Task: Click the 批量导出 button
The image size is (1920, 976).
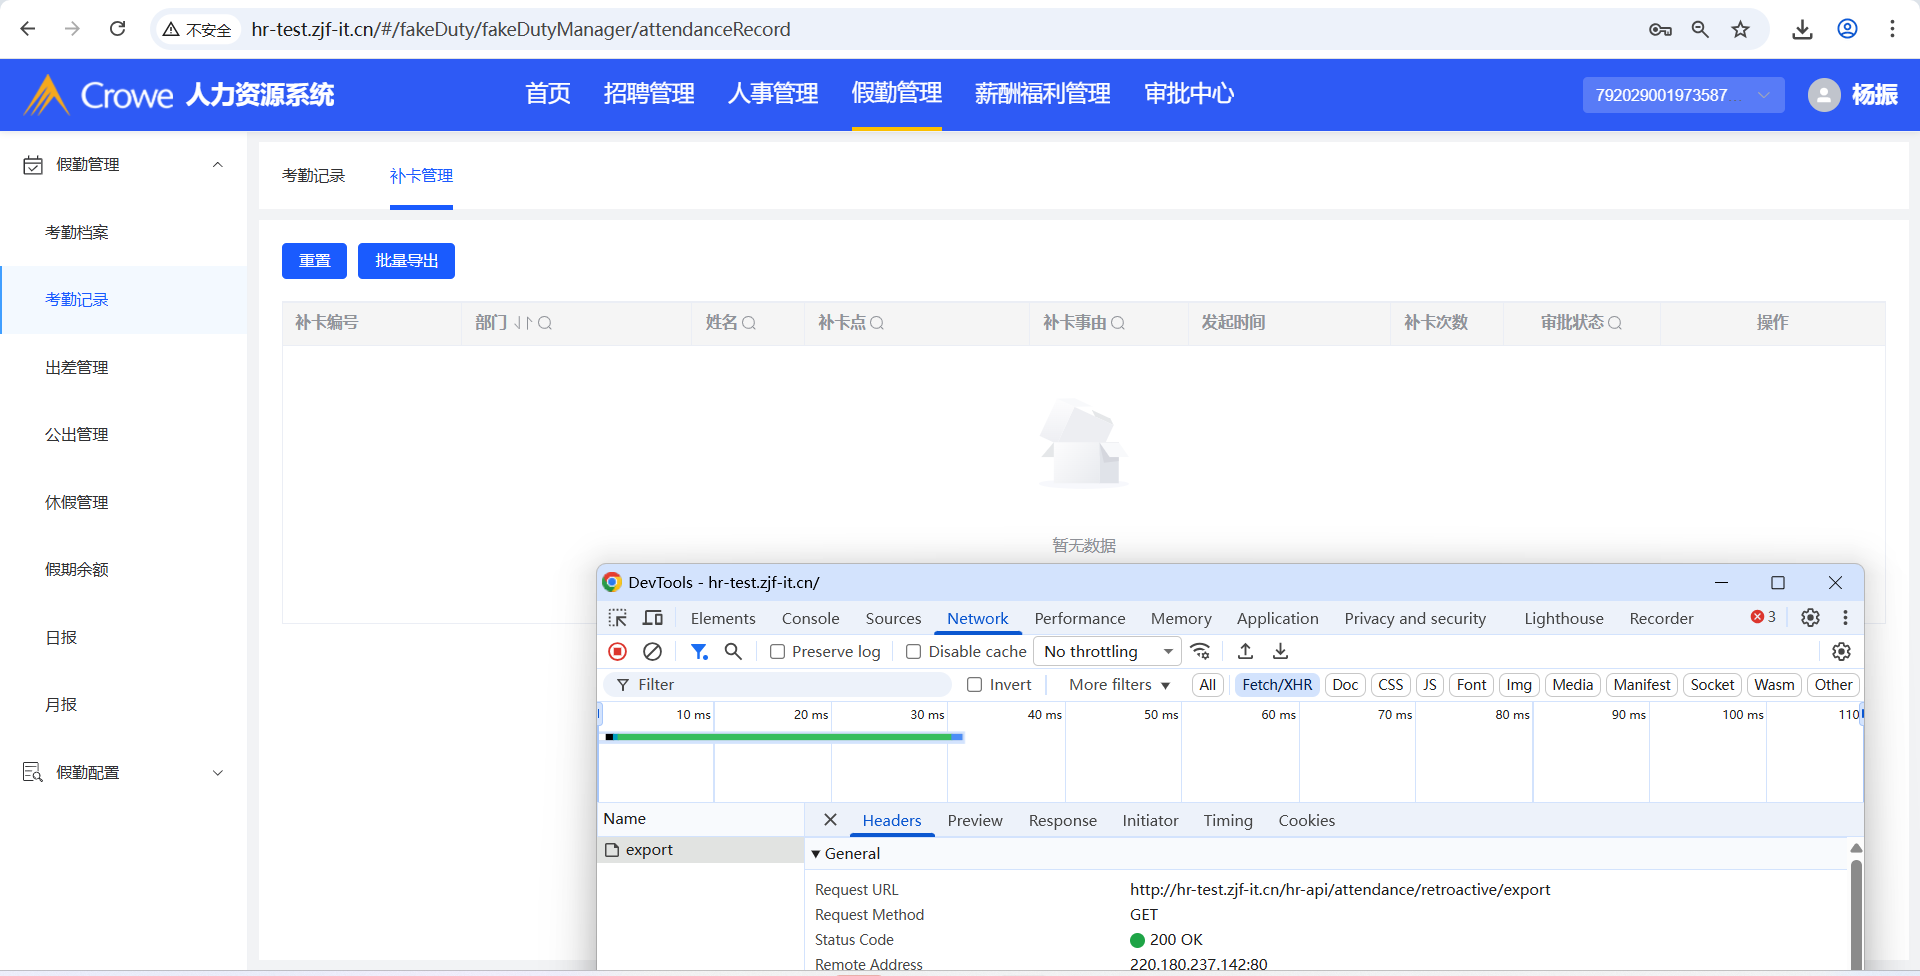Action: click(406, 261)
